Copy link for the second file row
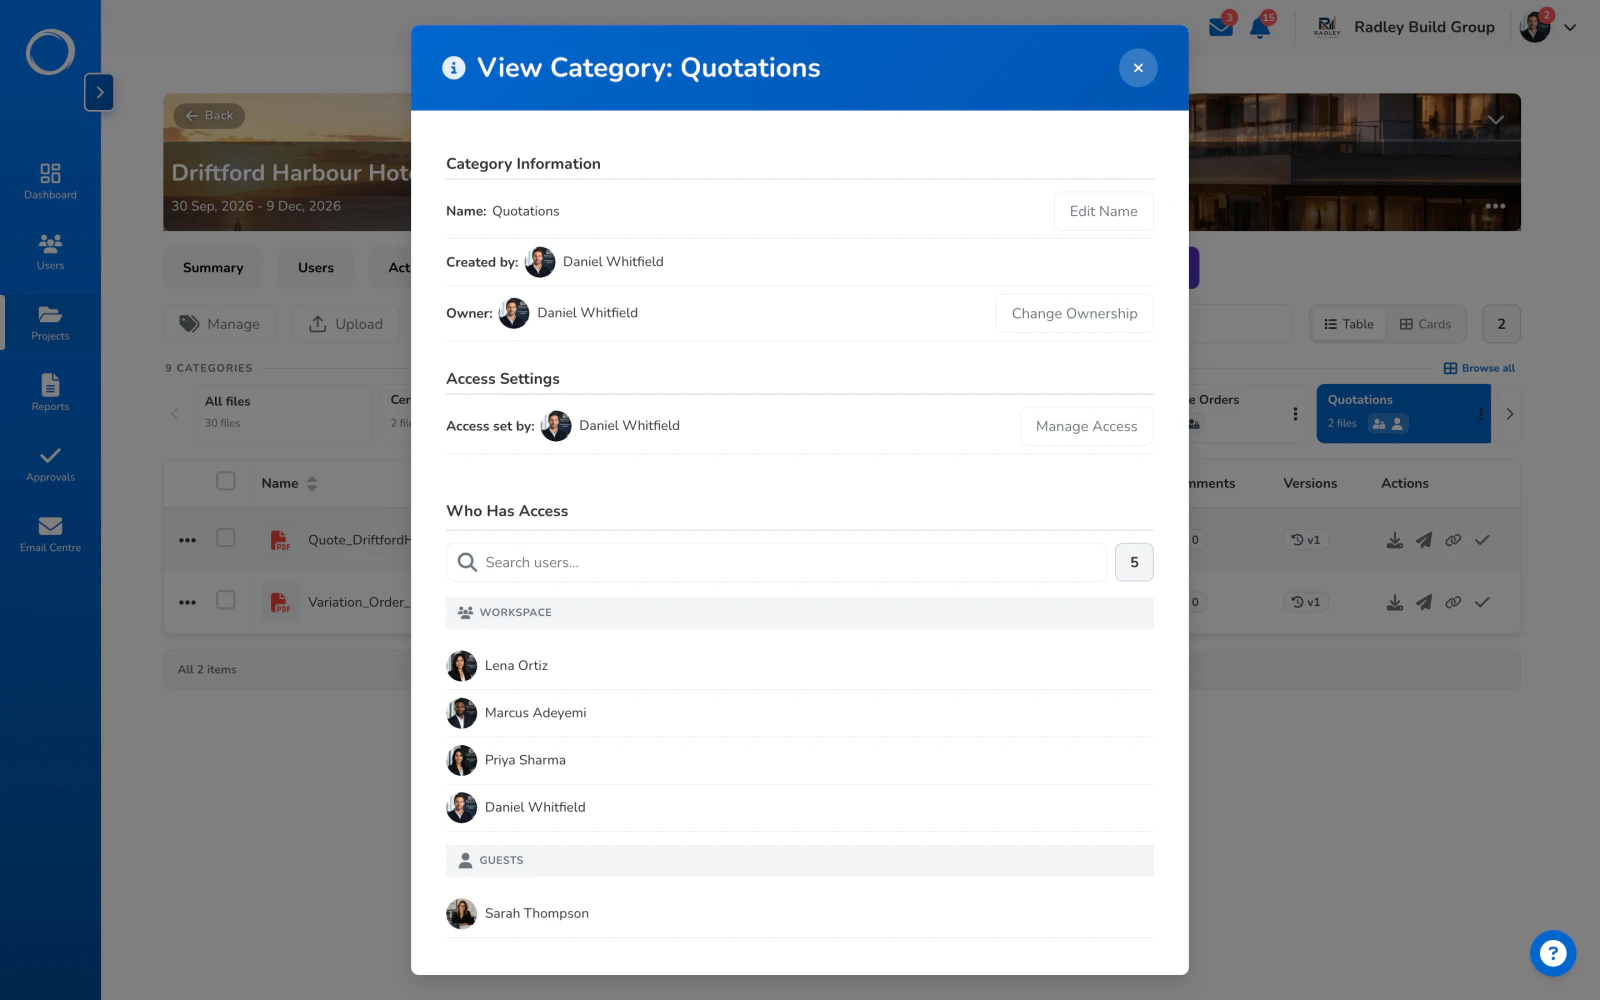The image size is (1600, 1000). click(x=1453, y=602)
